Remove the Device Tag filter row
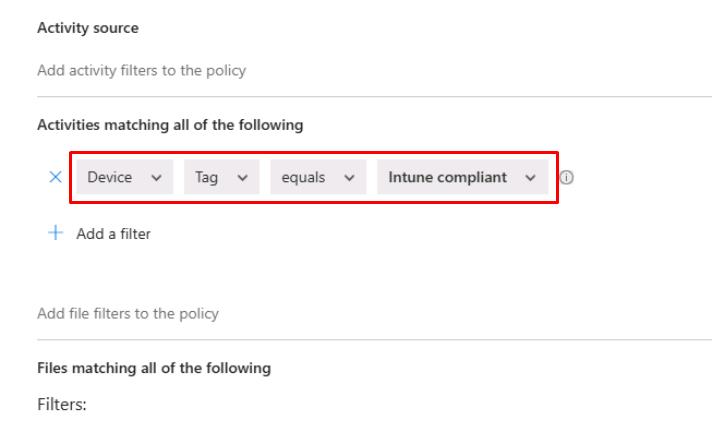The height and width of the screenshot is (423, 712). [55, 177]
